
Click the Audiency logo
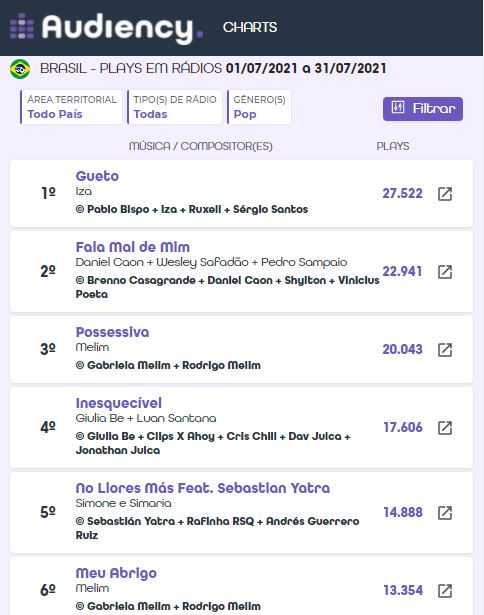(106, 27)
